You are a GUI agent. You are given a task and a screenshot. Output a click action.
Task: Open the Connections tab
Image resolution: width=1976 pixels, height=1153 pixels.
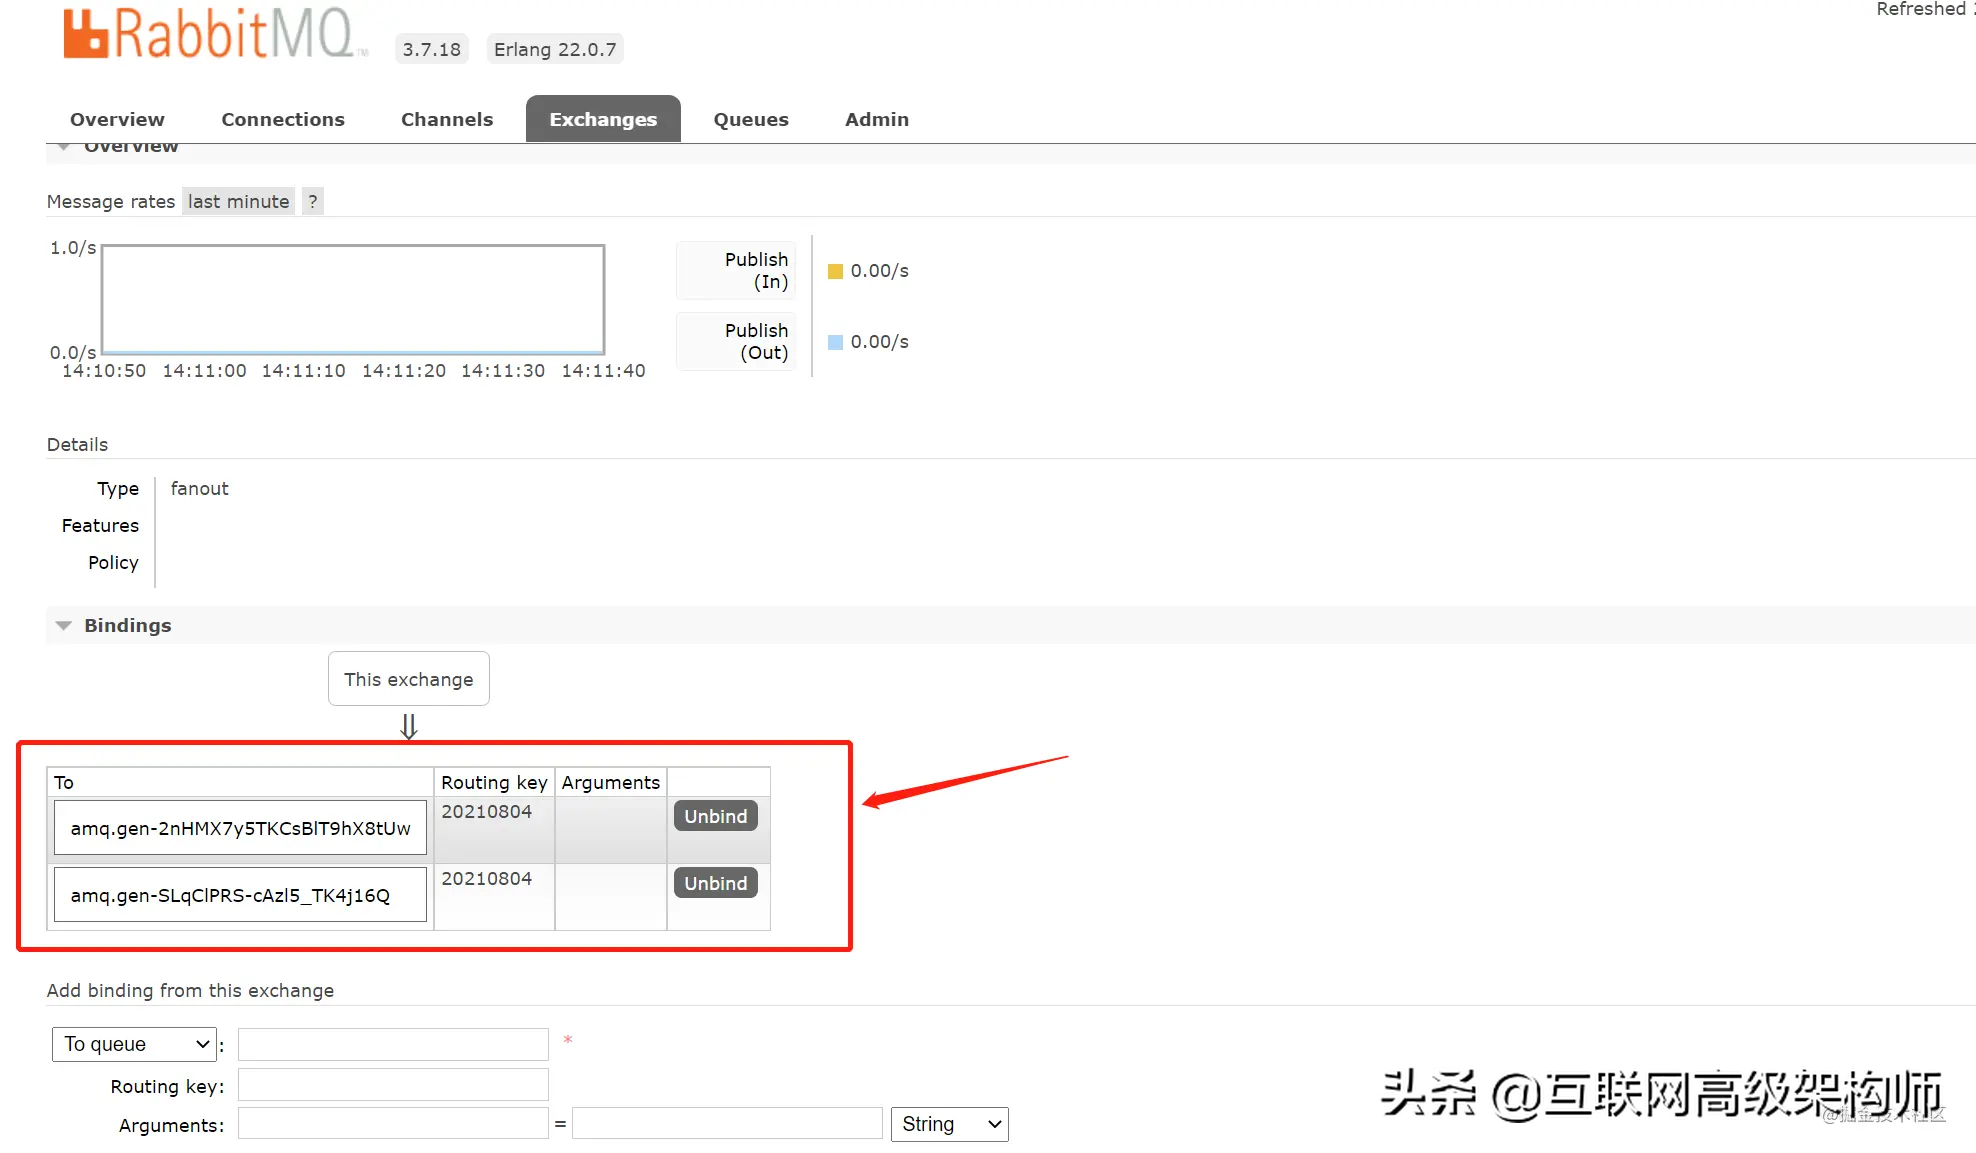coord(283,119)
